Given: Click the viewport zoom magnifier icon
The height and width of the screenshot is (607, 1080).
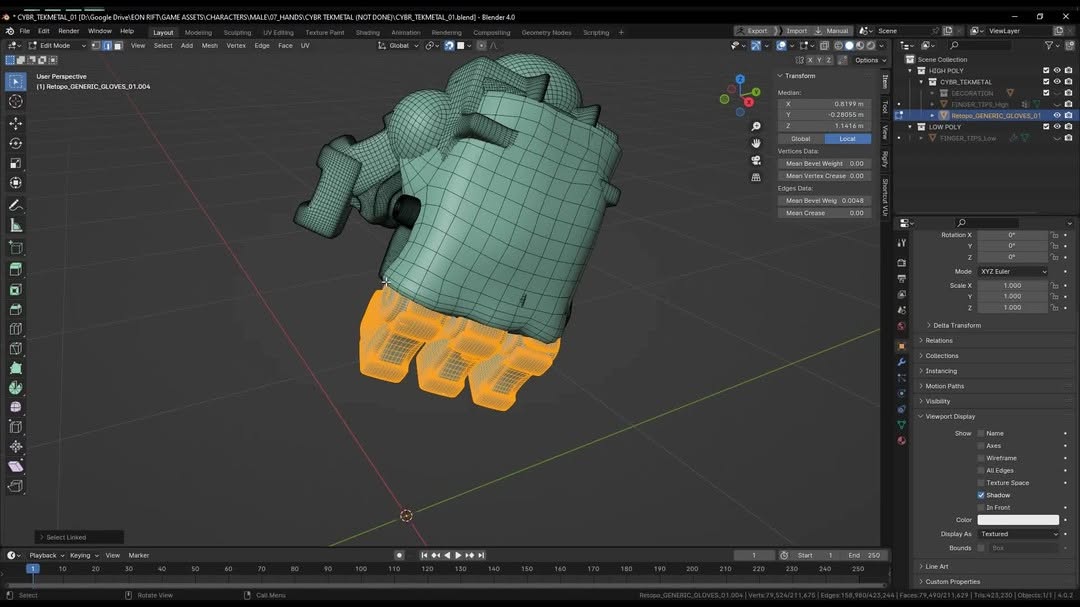Looking at the screenshot, I should coord(756,127).
